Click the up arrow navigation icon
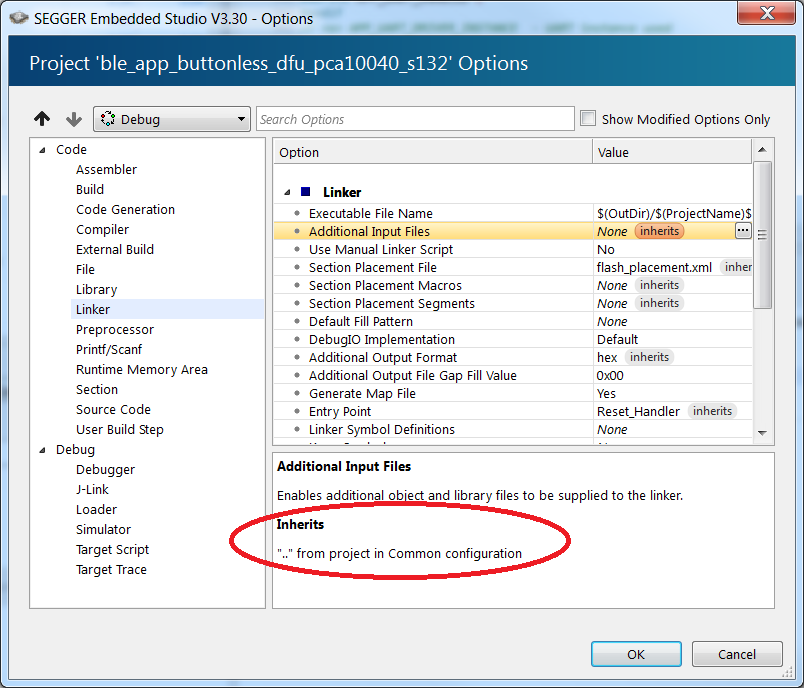This screenshot has height=688, width=804. (43, 119)
